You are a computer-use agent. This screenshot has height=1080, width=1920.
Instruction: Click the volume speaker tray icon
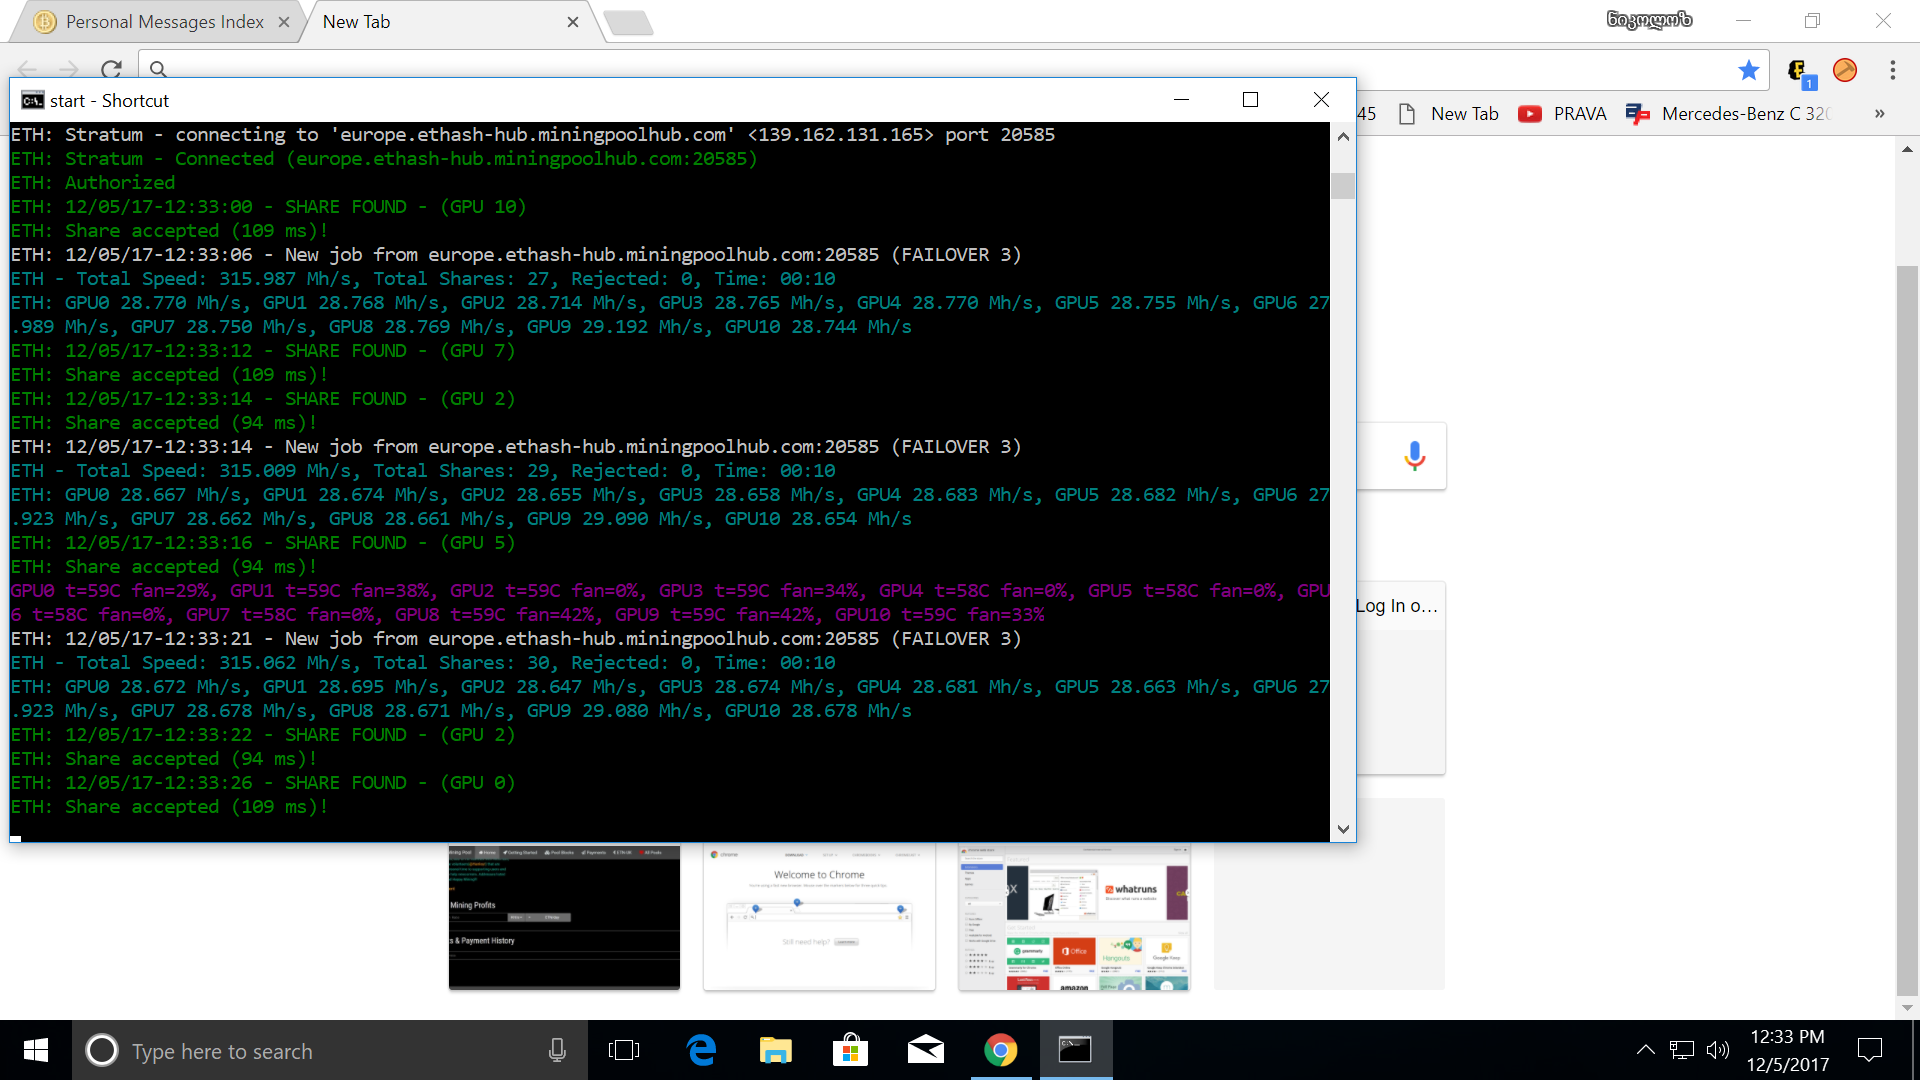[x=1717, y=1050]
